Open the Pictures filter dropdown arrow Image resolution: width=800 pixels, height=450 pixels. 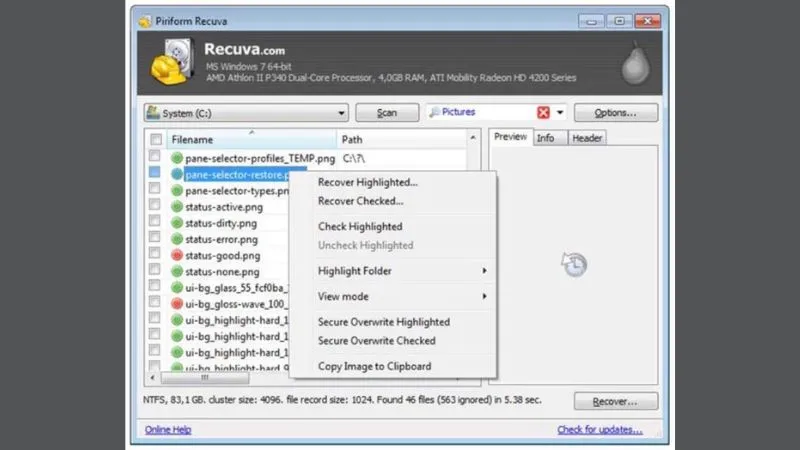point(560,112)
